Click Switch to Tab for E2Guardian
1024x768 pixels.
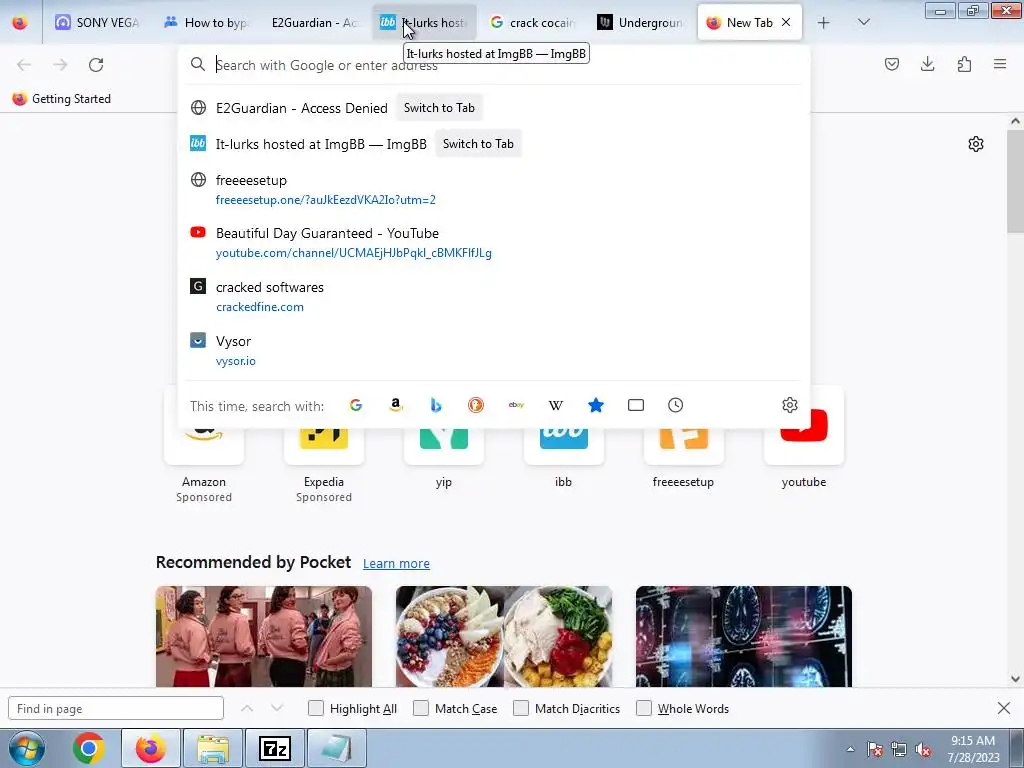(439, 108)
